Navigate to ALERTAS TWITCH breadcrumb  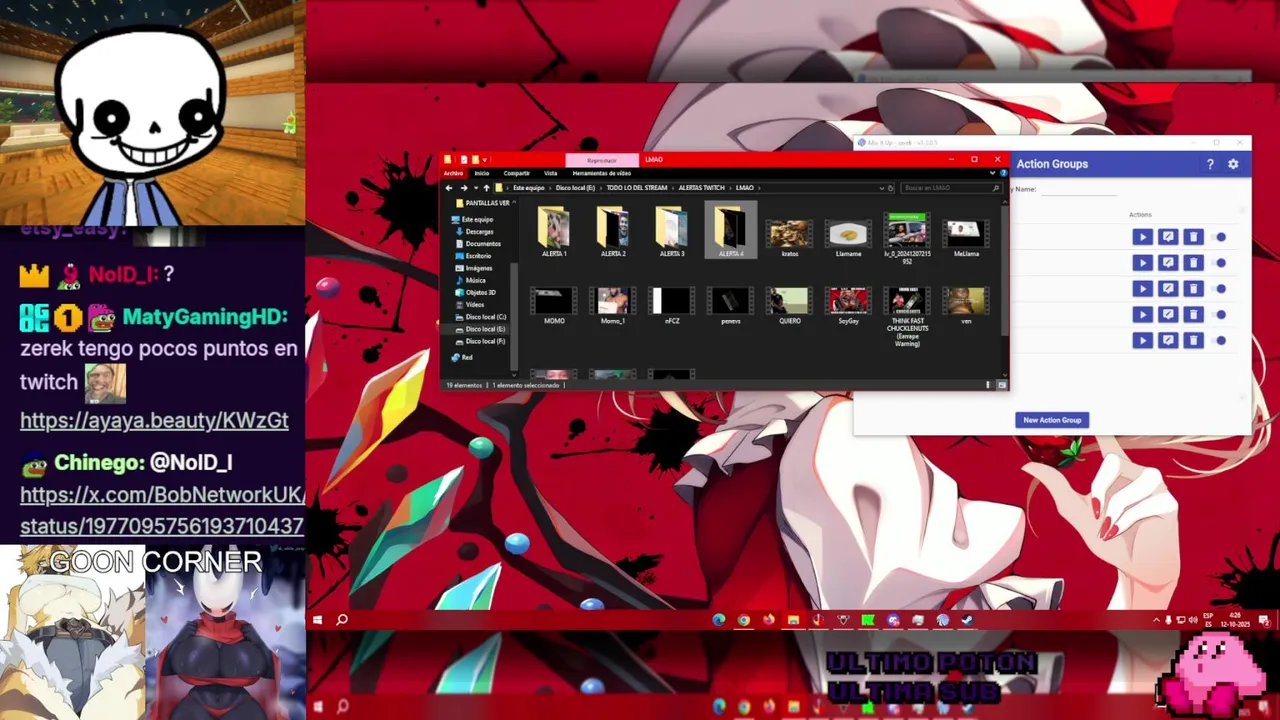pyautogui.click(x=701, y=188)
